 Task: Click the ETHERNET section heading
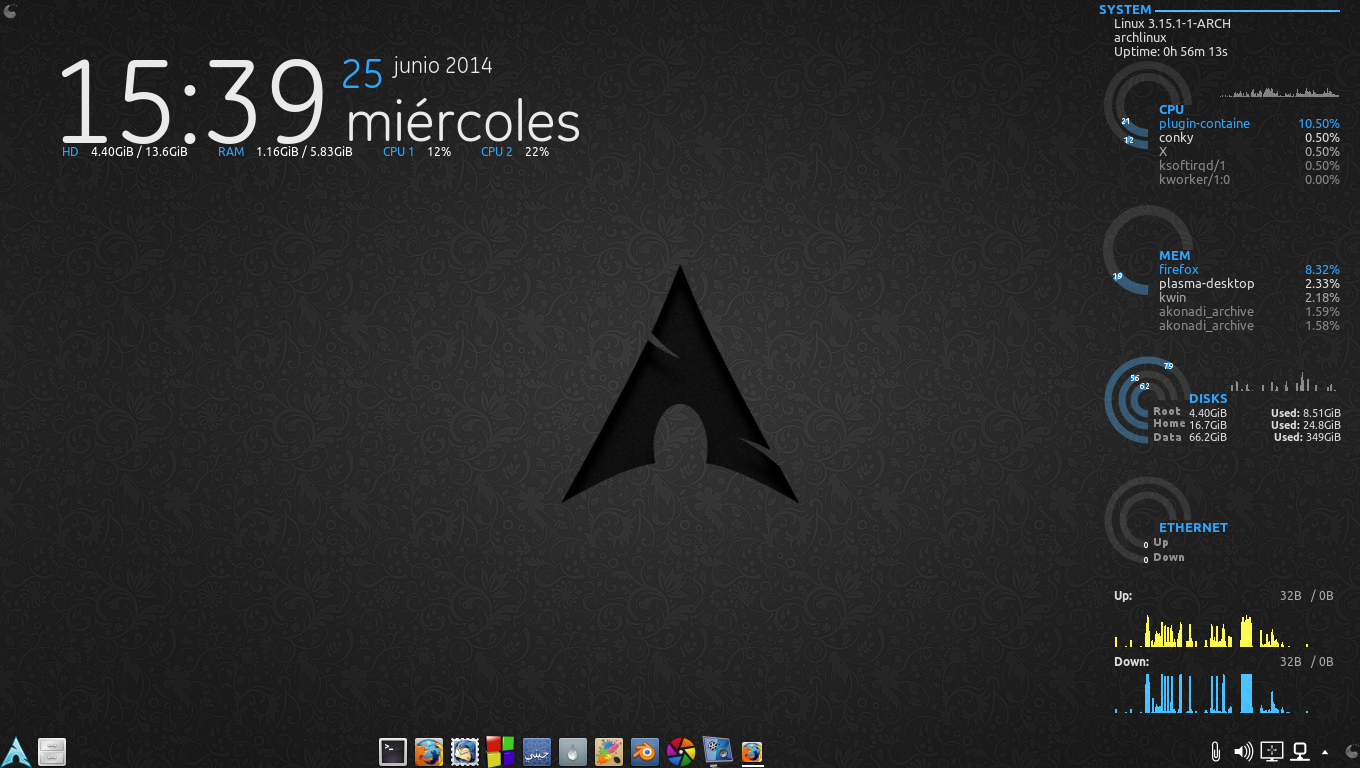tap(1193, 528)
